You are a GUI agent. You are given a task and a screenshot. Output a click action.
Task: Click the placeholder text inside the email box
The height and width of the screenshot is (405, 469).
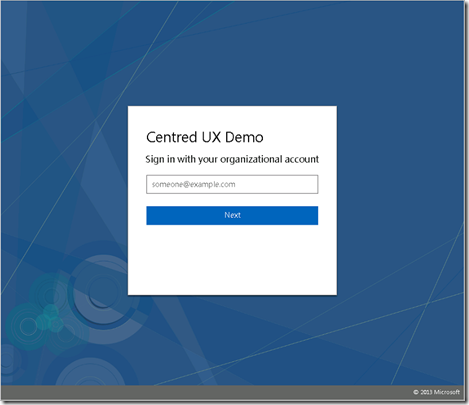point(194,184)
